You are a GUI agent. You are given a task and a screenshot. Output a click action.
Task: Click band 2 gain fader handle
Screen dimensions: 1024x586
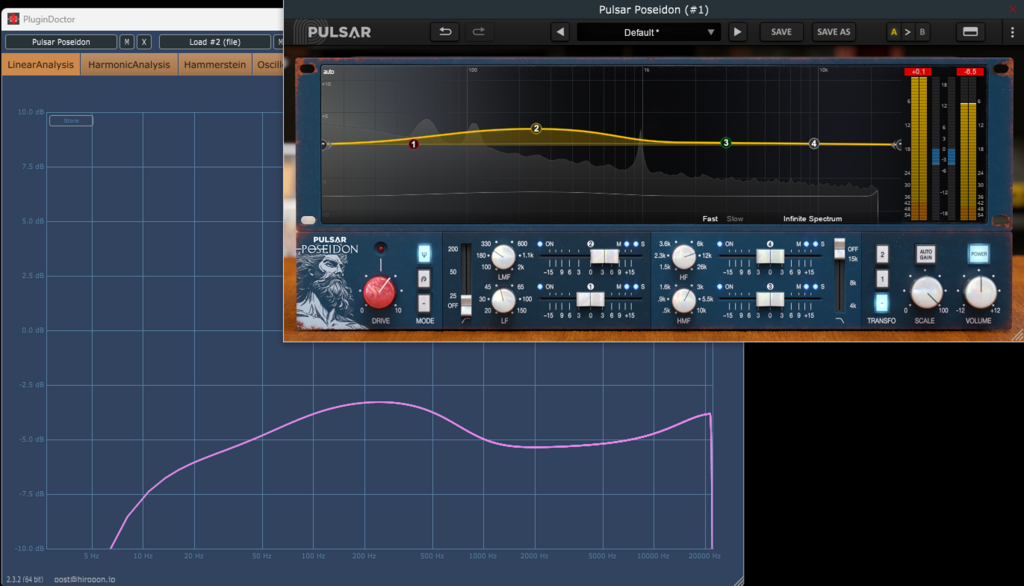604,256
